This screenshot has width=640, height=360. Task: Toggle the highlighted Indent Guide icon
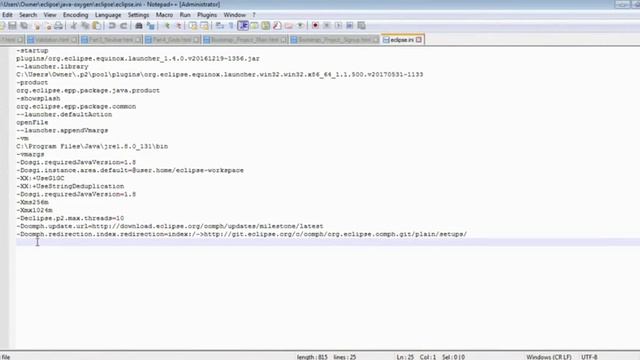(x=243, y=26)
